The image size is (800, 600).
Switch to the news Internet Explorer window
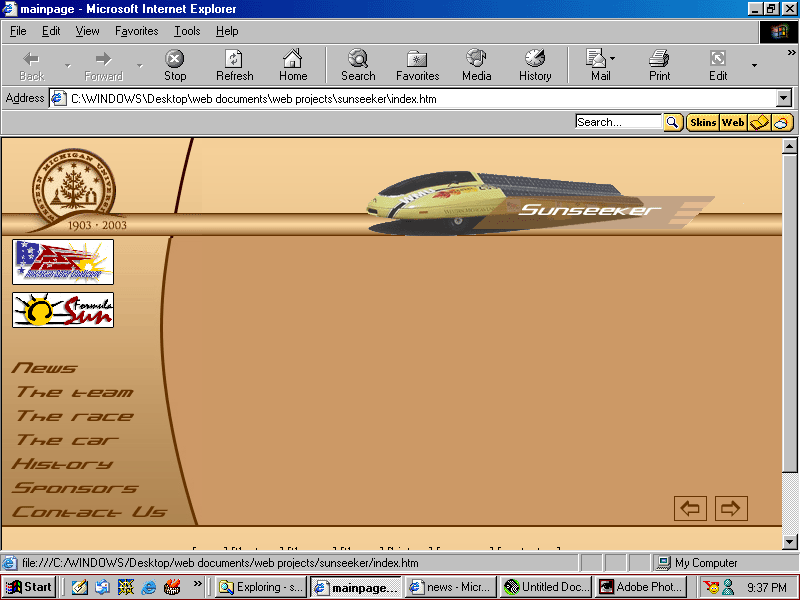pos(451,587)
